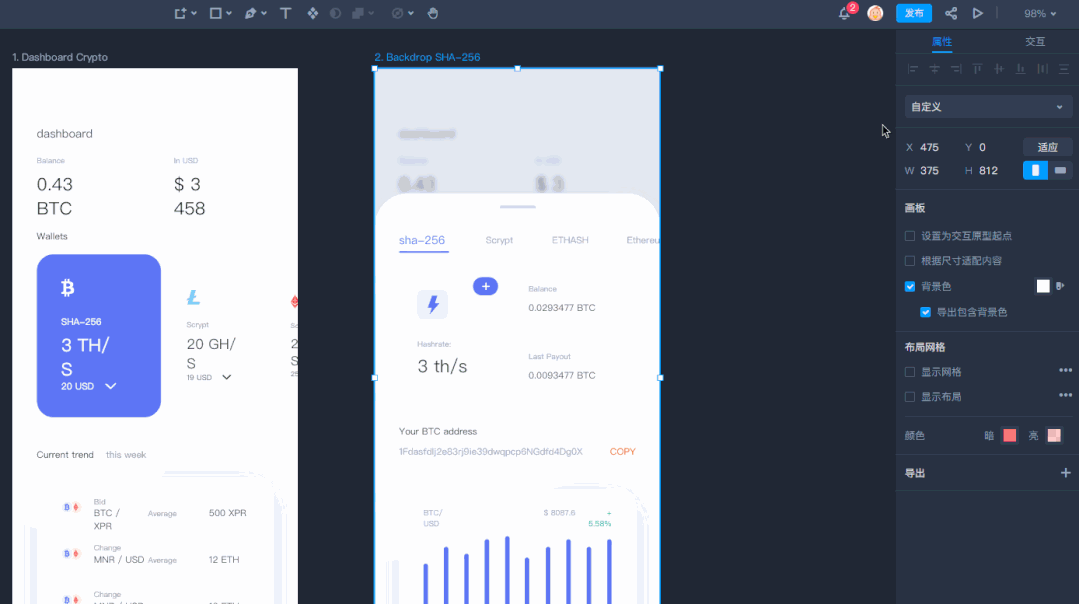Click COPY next to BTC address
The width and height of the screenshot is (1079, 604).
coord(622,452)
